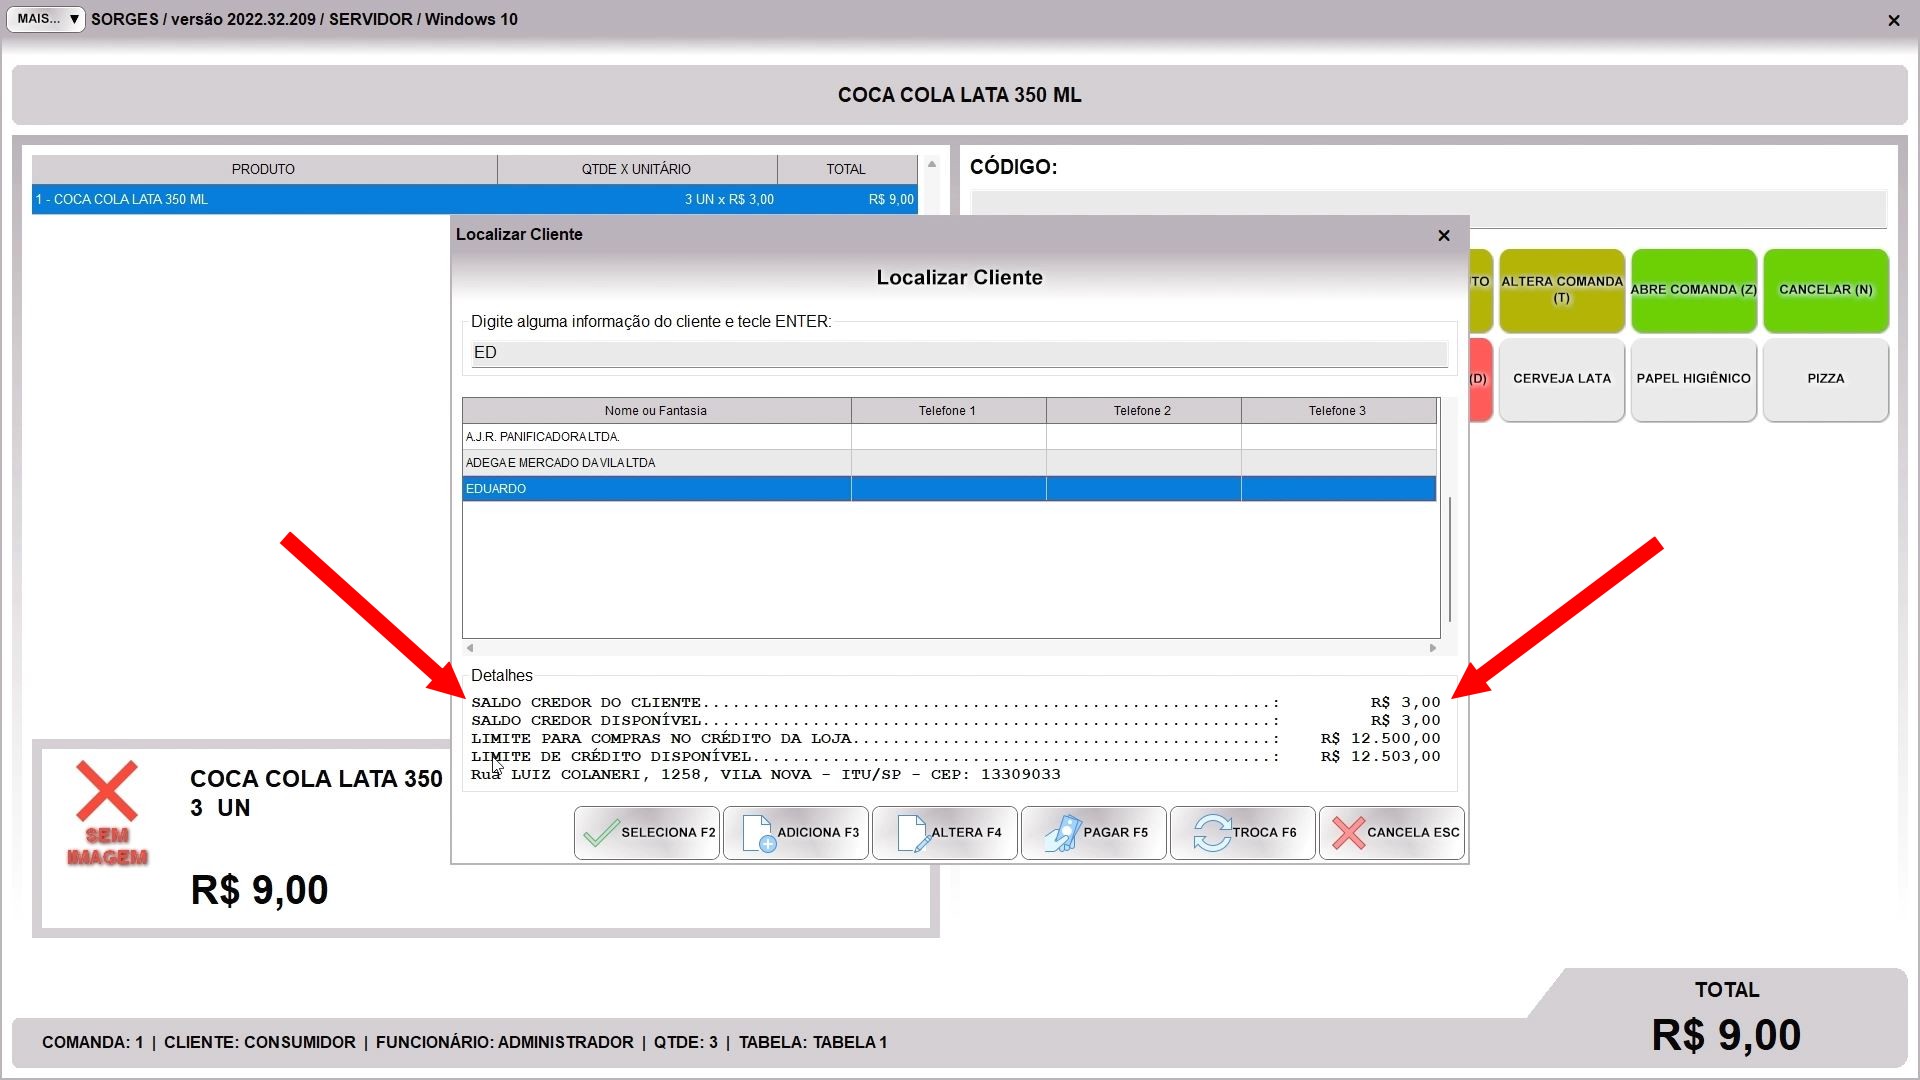Click the SEM IMAGEM product placeholder
1920x1080 pixels.
click(107, 814)
